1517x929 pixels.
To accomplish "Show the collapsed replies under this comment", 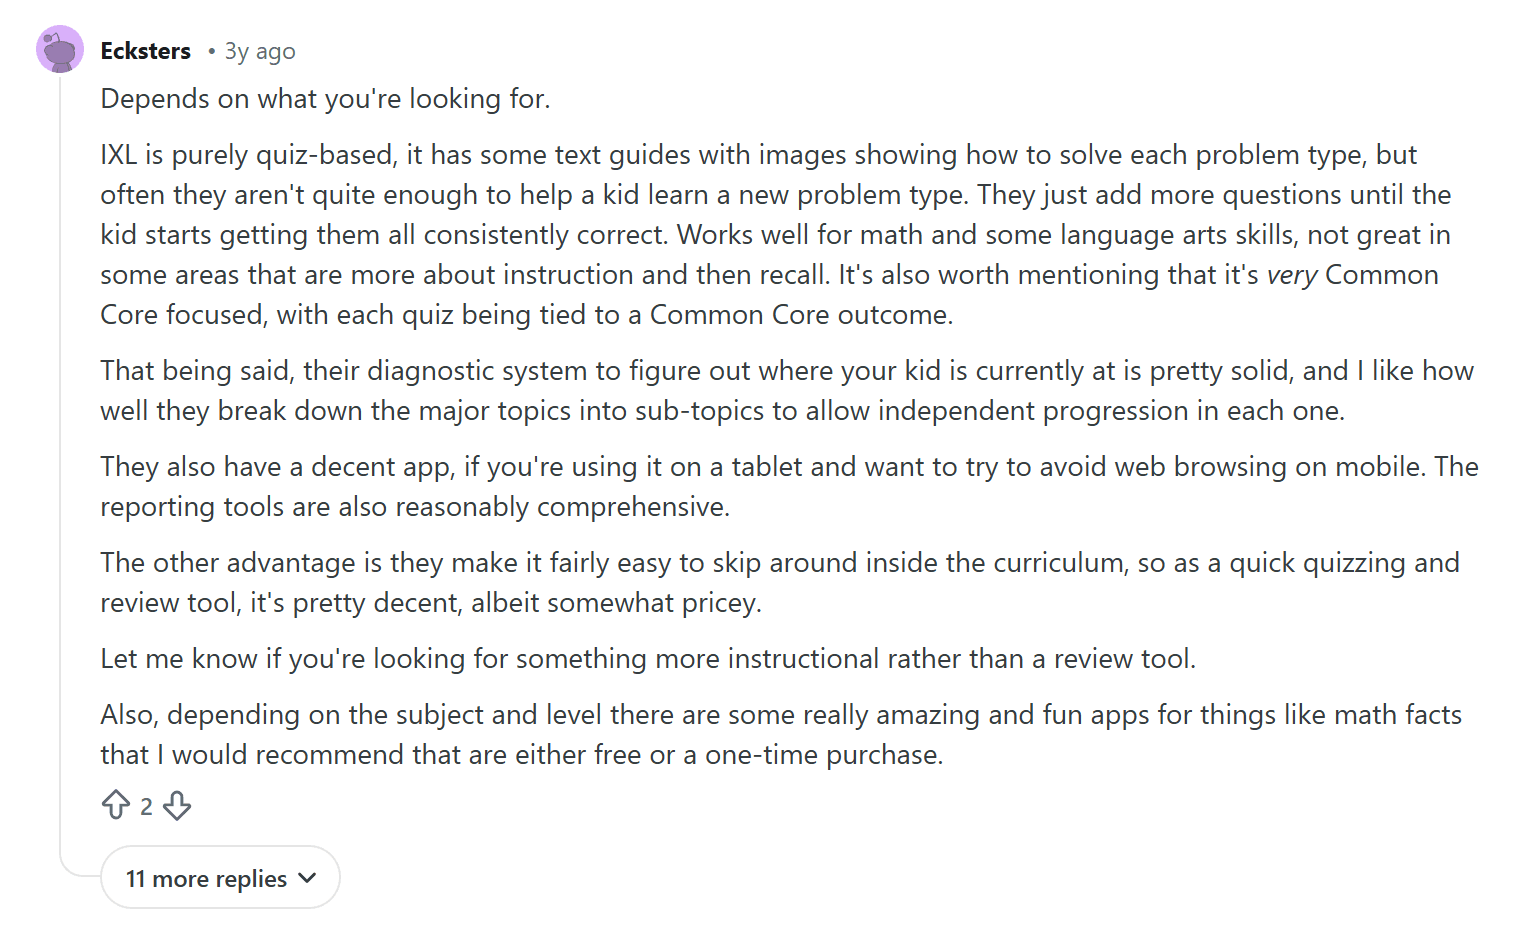I will [220, 877].
